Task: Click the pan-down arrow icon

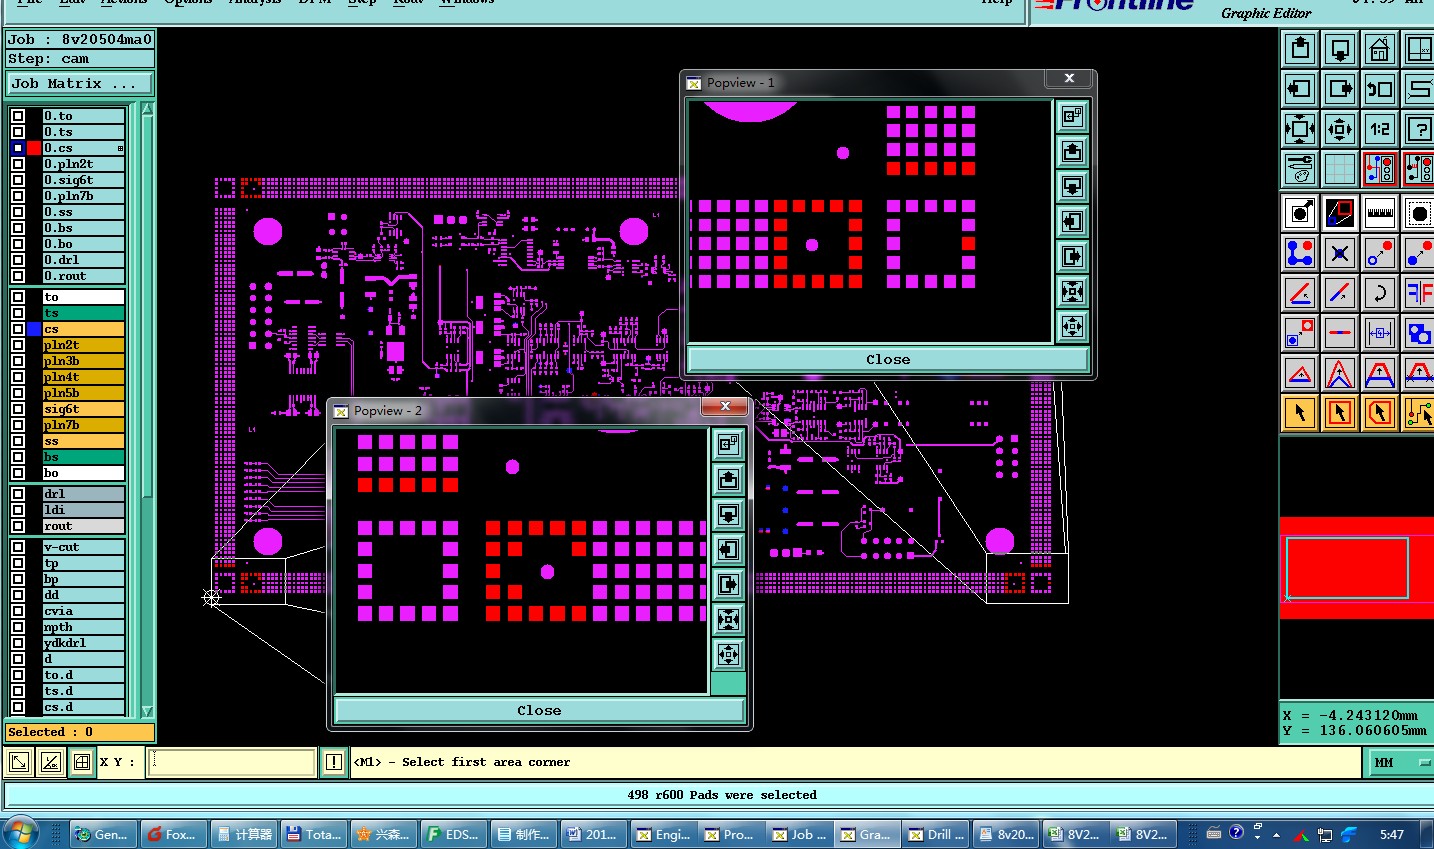Action: (x=1339, y=48)
